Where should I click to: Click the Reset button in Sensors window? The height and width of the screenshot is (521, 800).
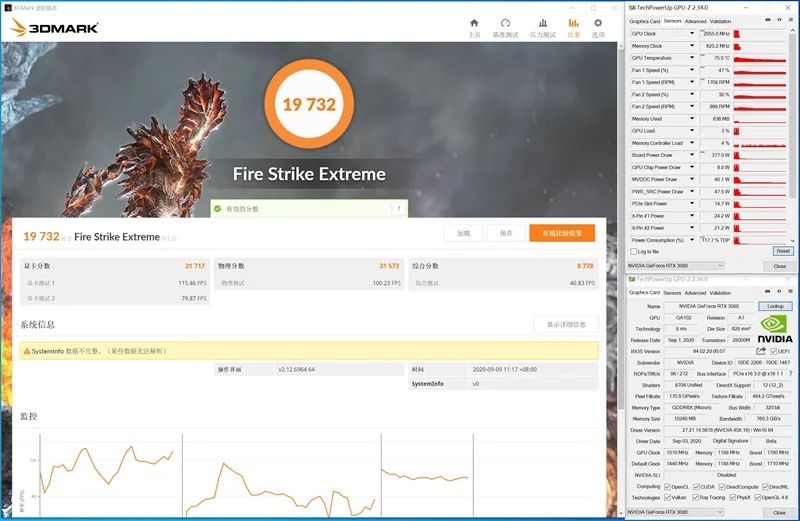pyautogui.click(x=783, y=251)
